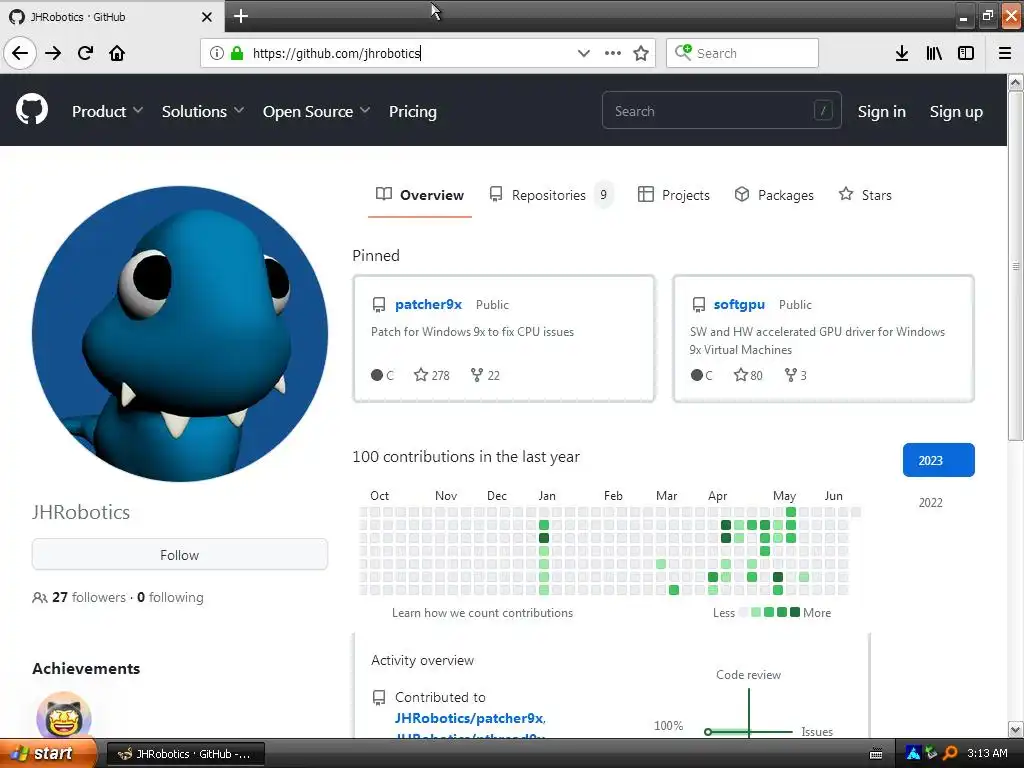This screenshot has width=1024, height=768.
Task: Reload the page with refresh icon
Action: [x=85, y=53]
